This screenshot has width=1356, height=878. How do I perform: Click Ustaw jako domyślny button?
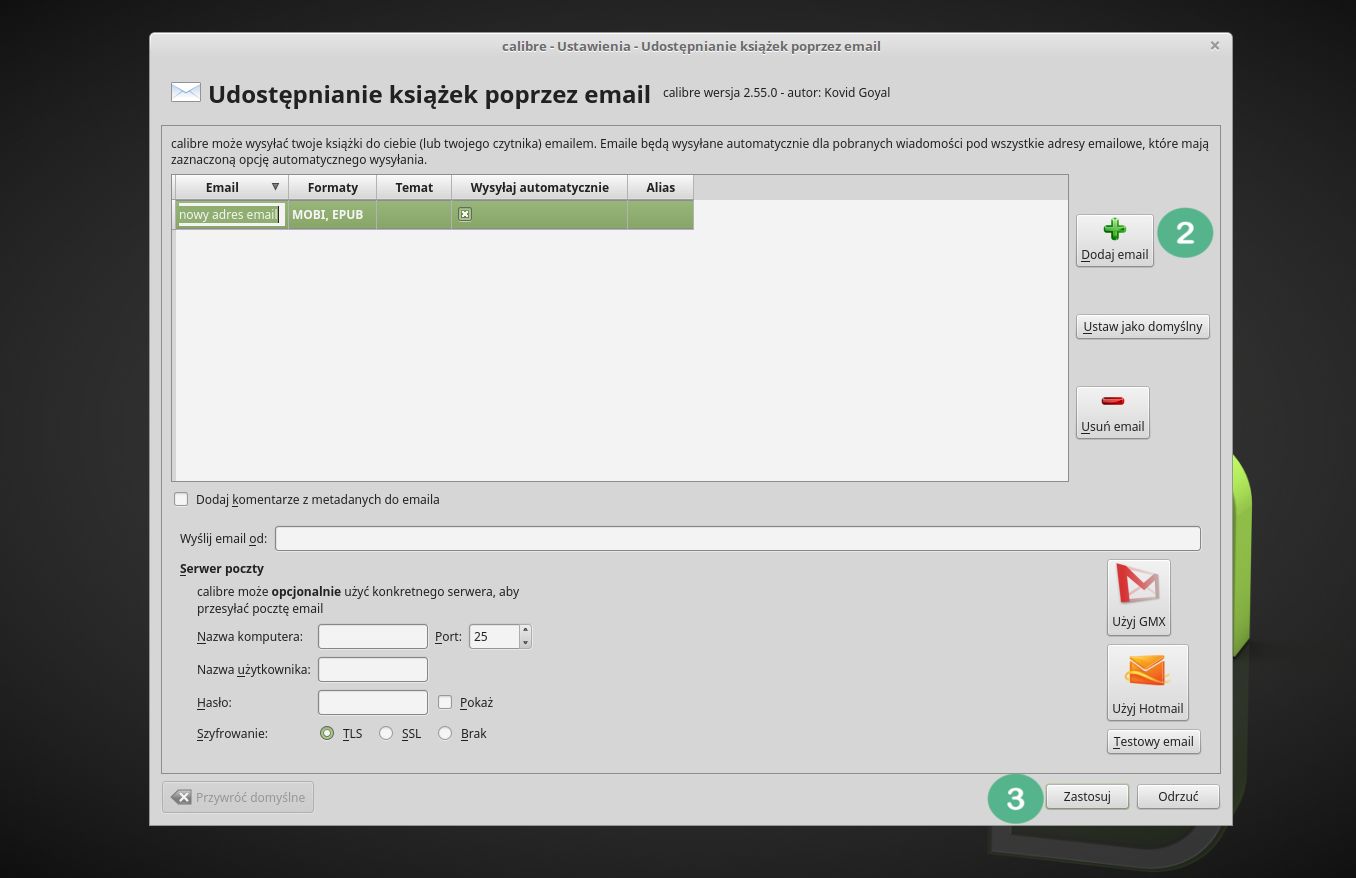pos(1142,326)
